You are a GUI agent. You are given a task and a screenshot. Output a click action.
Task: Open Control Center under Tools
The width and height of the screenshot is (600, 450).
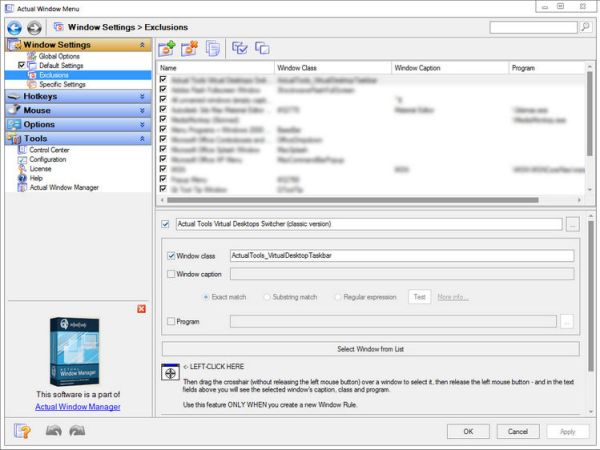click(x=49, y=150)
